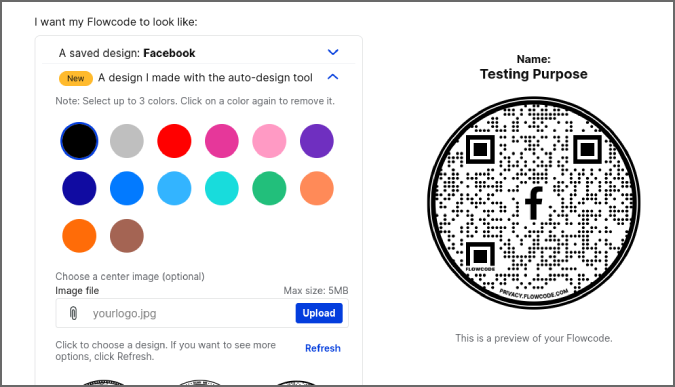675x387 pixels.
Task: Choose the sky blue color swatch
Action: pyautogui.click(x=174, y=188)
